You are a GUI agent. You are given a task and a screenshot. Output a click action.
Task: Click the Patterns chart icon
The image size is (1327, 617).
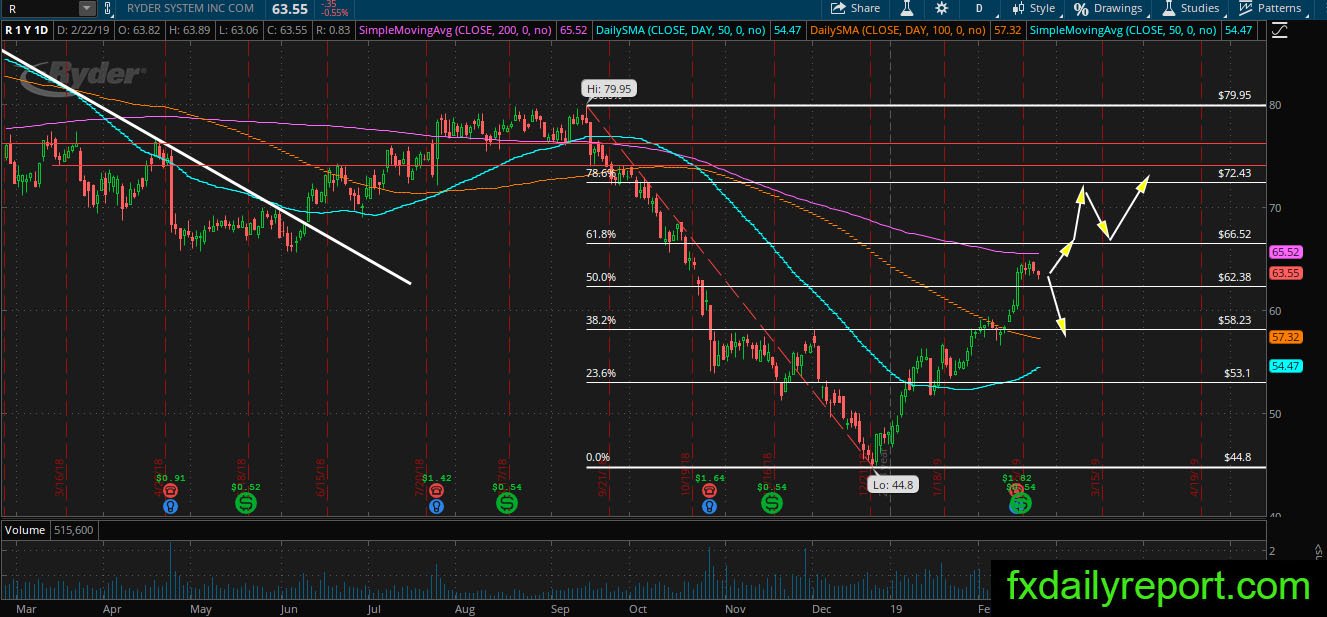coord(1245,8)
